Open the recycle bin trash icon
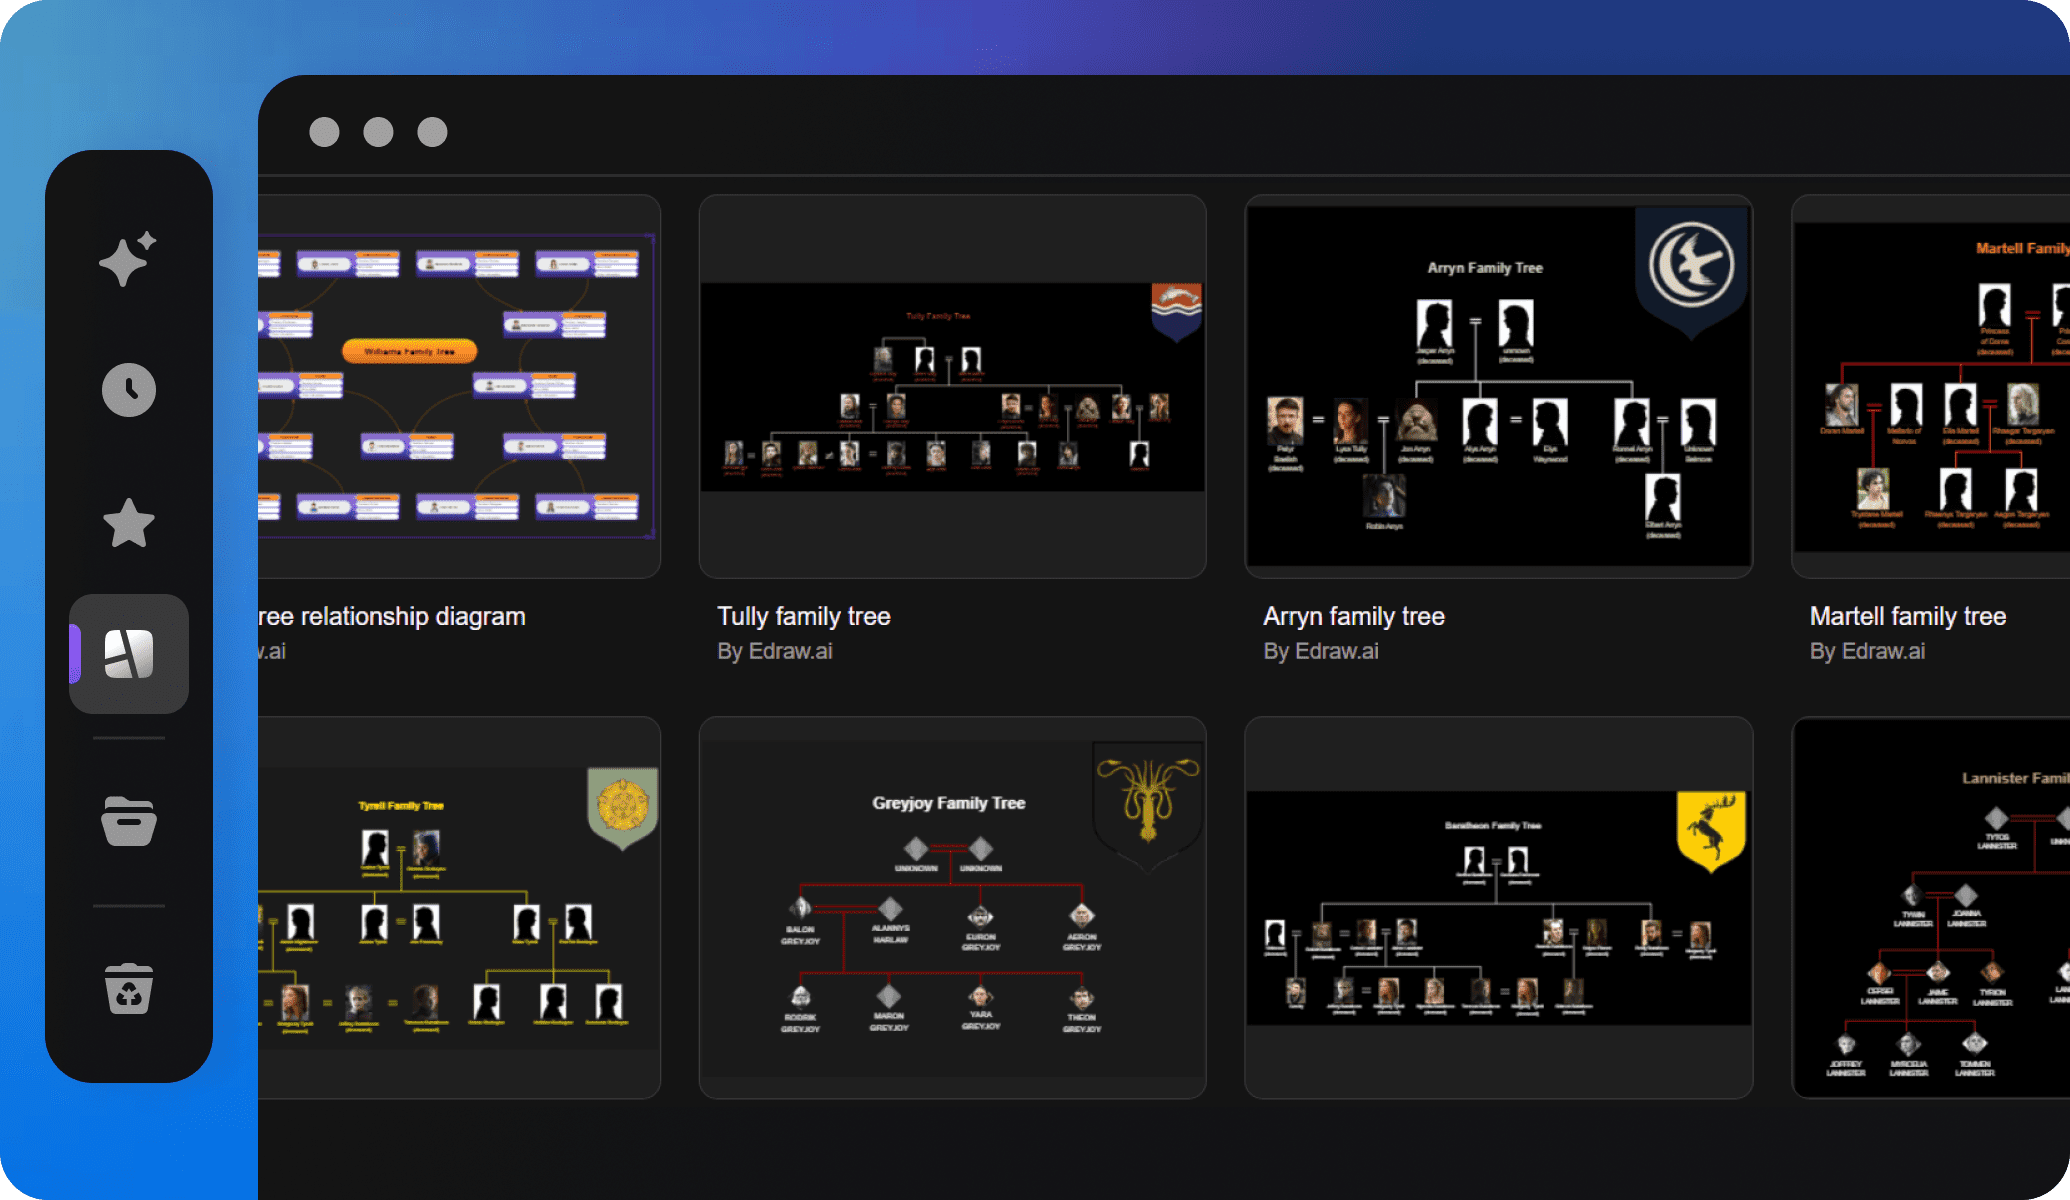Screen dimensions: 2070x1200 [129, 988]
